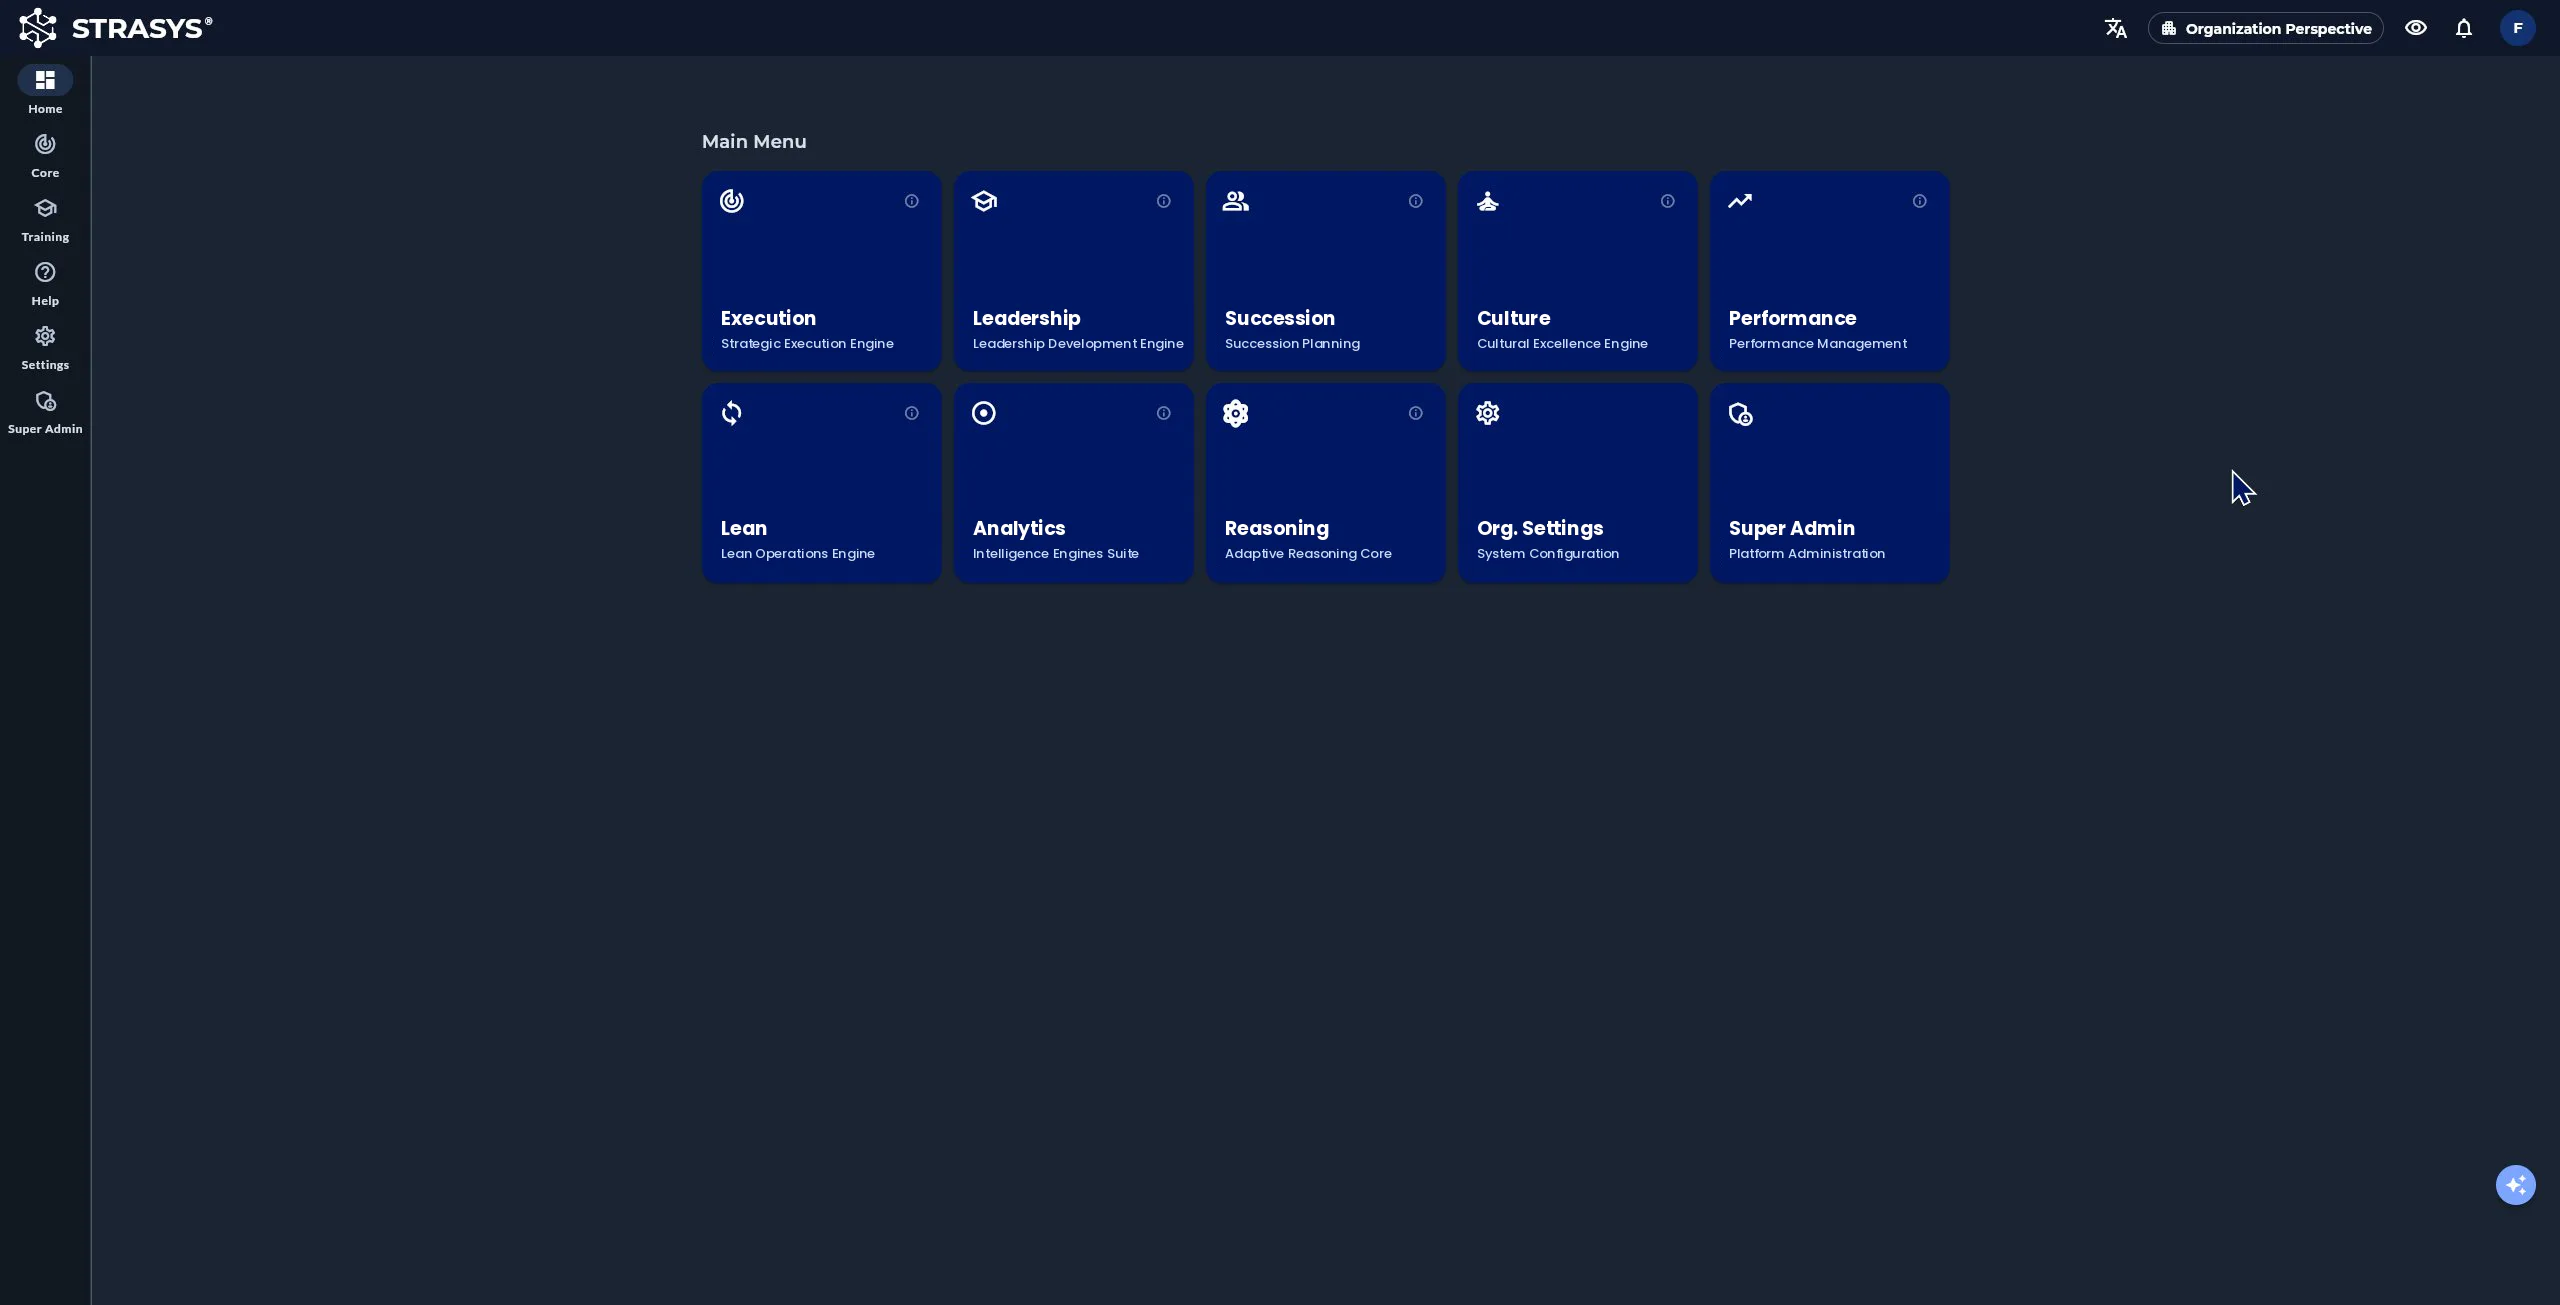2560x1305 pixels.
Task: Click the Analytics target icon
Action: coord(984,413)
